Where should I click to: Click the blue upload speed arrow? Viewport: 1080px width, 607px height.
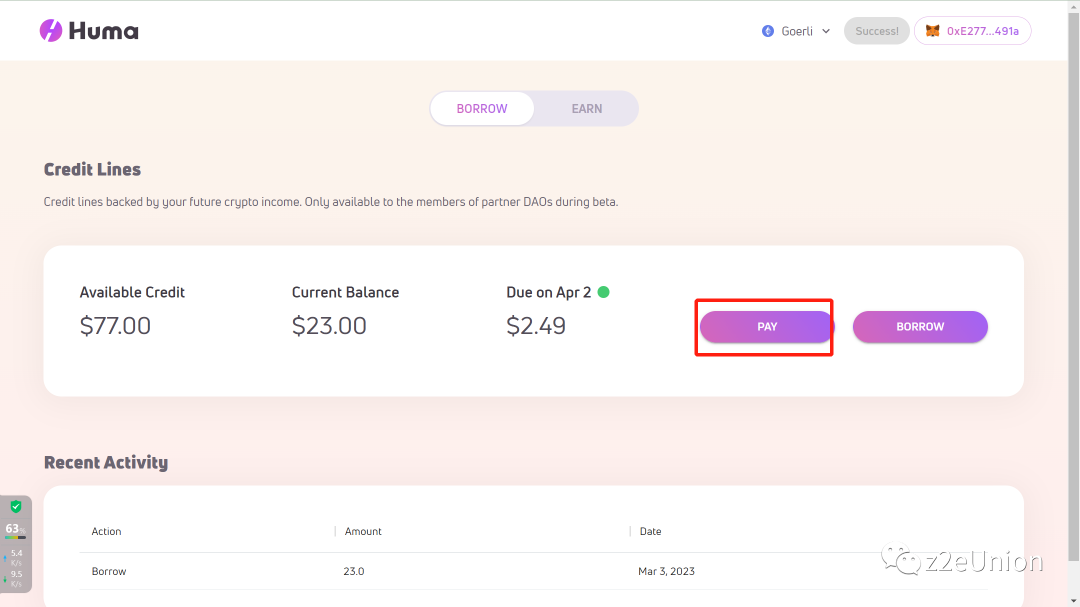[6, 555]
